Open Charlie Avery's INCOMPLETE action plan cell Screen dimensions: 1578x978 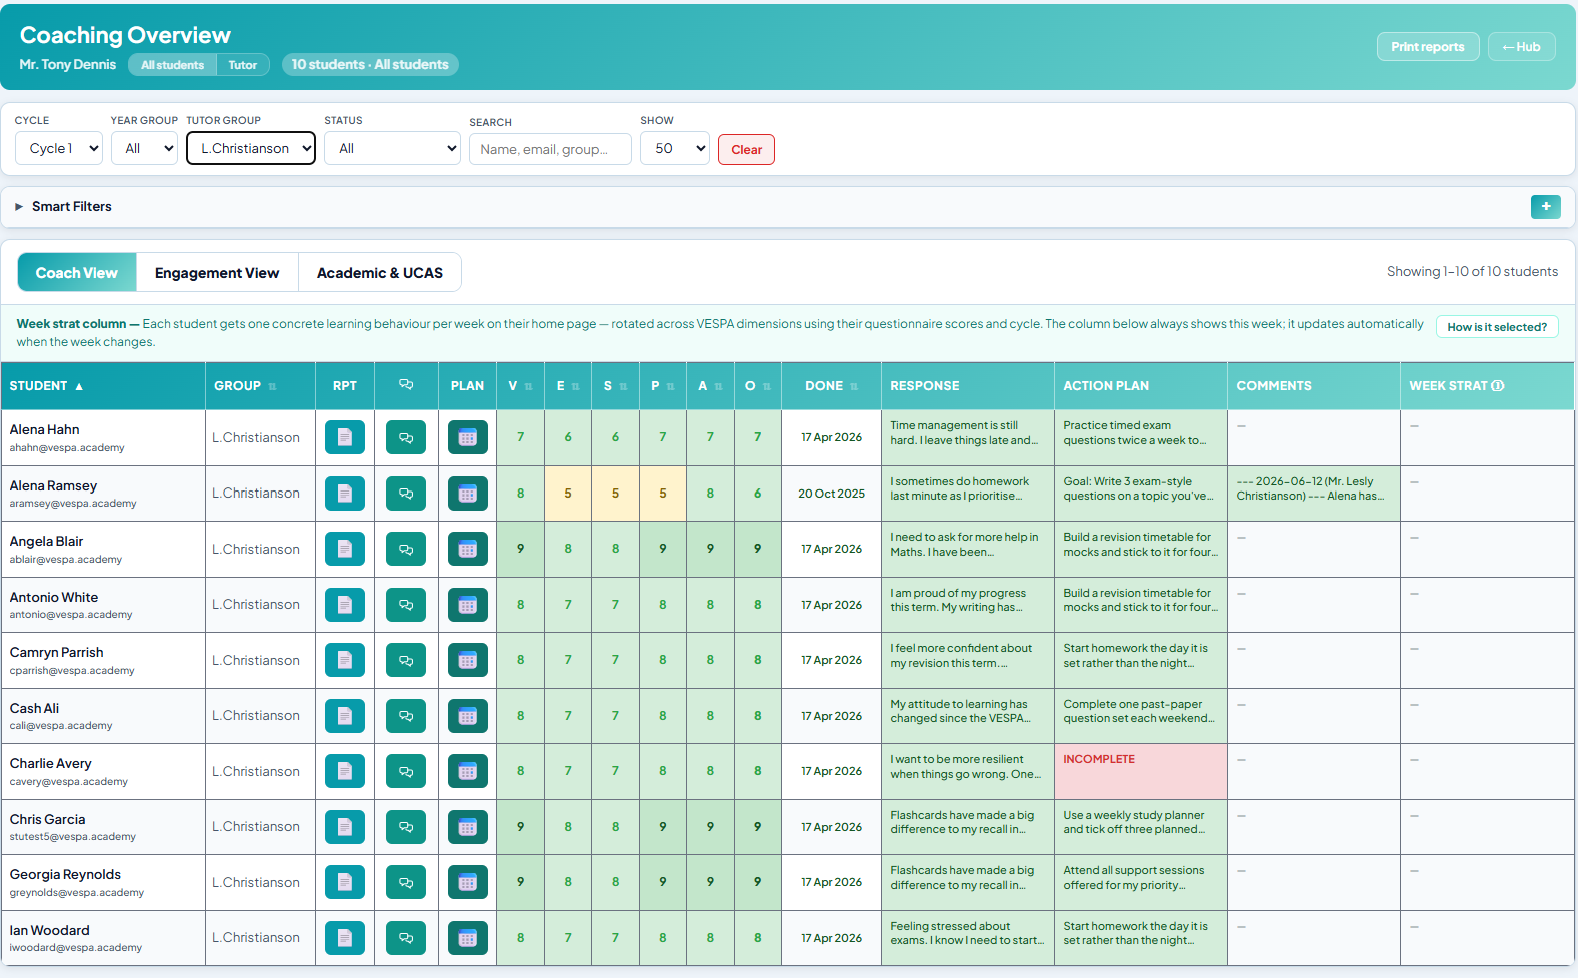[1141, 771]
